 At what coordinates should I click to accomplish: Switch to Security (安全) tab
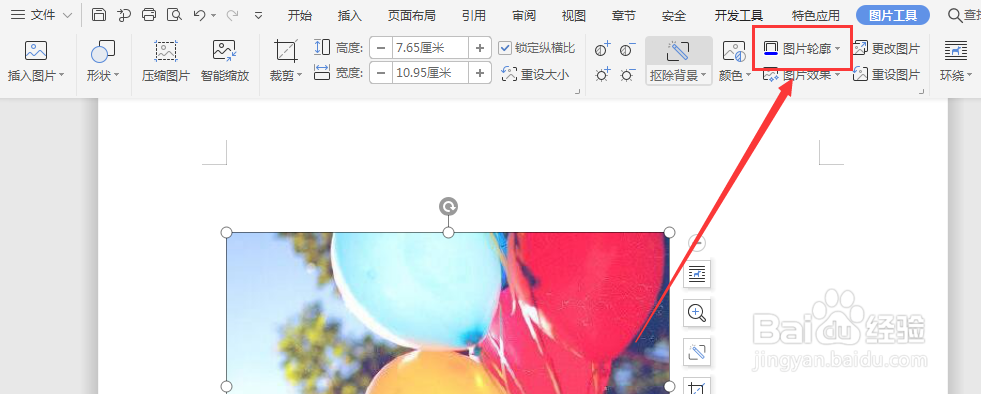(674, 16)
